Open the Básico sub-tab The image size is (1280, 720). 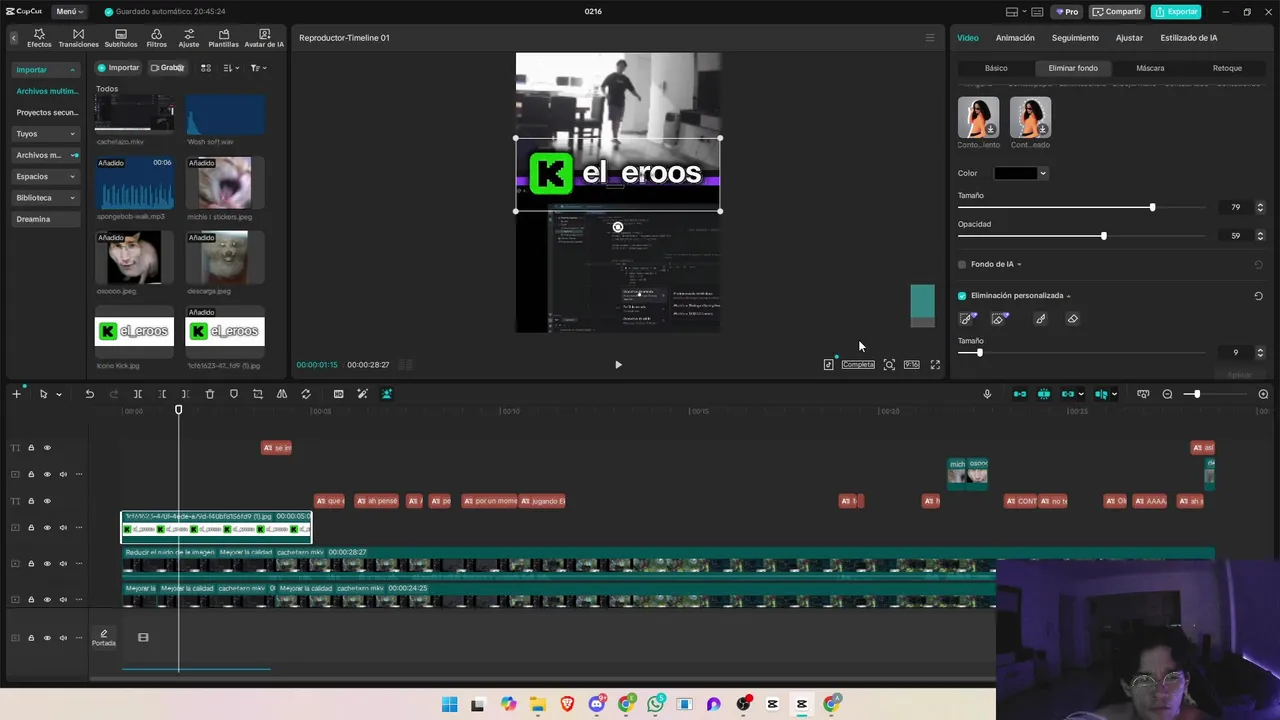point(996,68)
